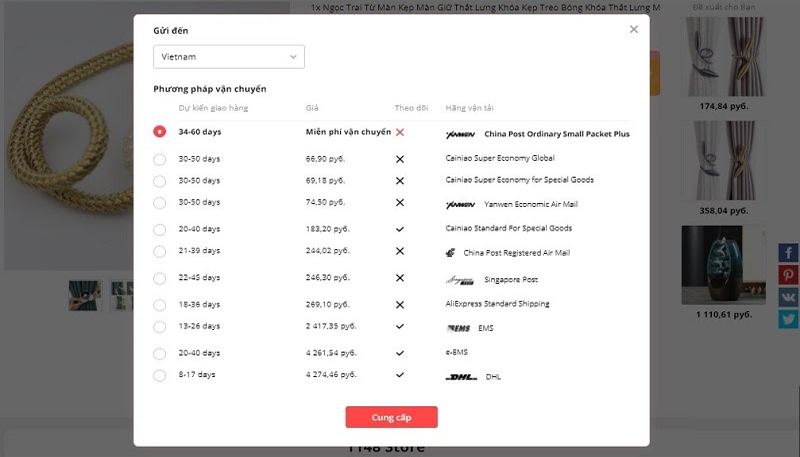Open the Vietnam destination country dropdown
800x457 pixels.
229,57
